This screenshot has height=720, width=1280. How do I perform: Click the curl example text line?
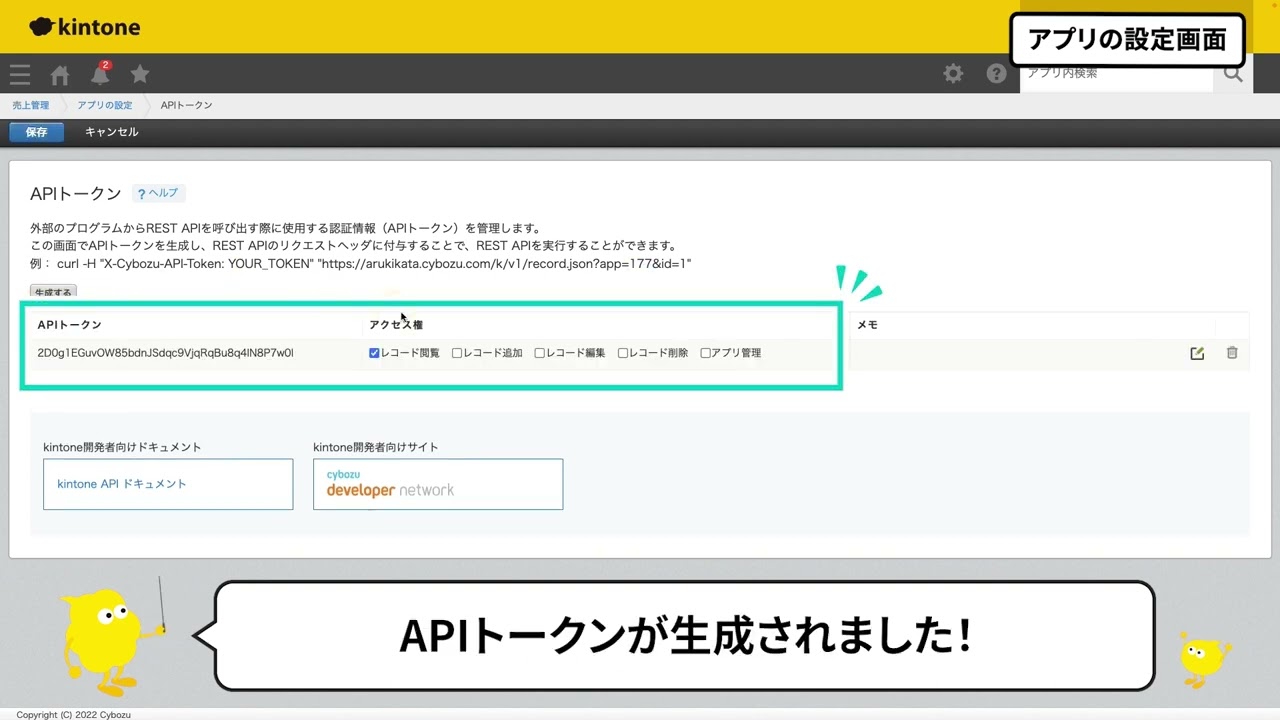tap(361, 264)
